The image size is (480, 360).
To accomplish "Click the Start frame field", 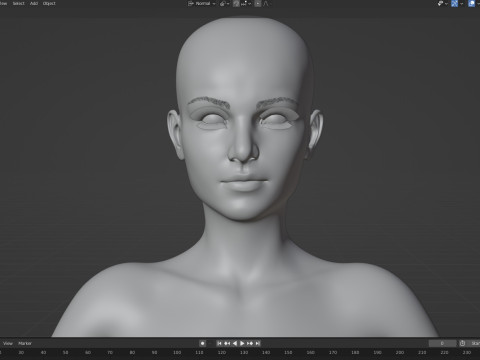I will 474,343.
